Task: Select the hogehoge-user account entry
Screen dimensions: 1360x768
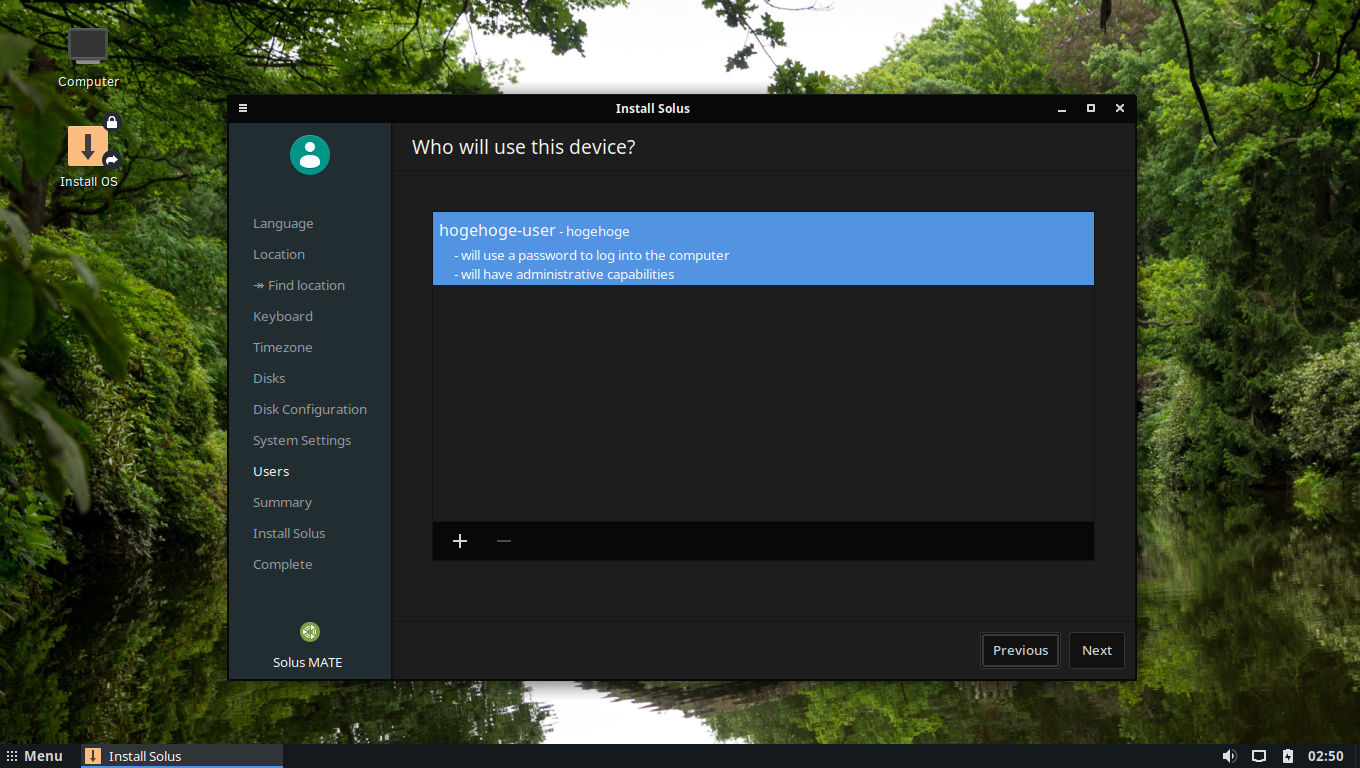Action: (763, 248)
